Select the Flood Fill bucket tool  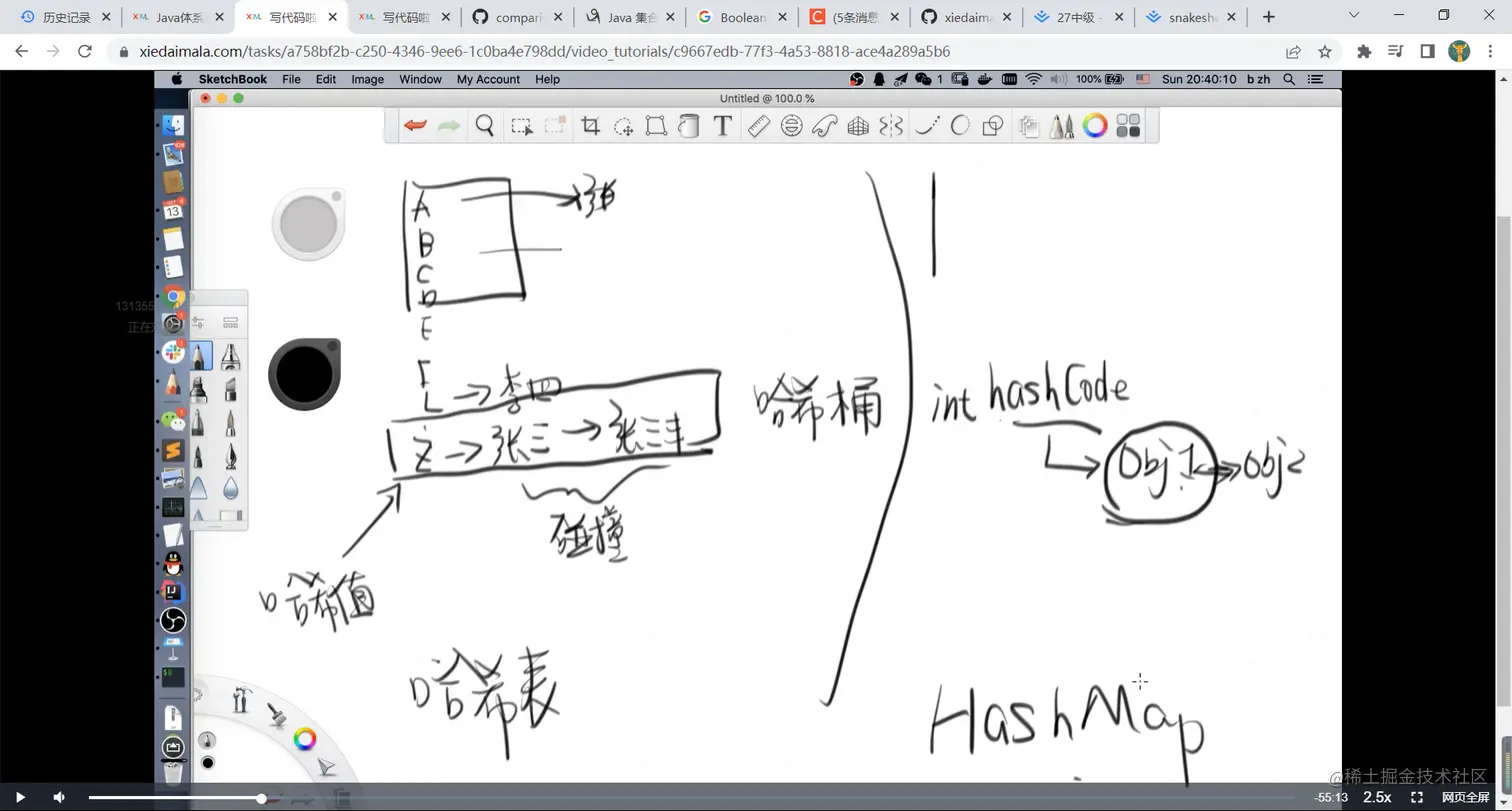[x=689, y=126]
